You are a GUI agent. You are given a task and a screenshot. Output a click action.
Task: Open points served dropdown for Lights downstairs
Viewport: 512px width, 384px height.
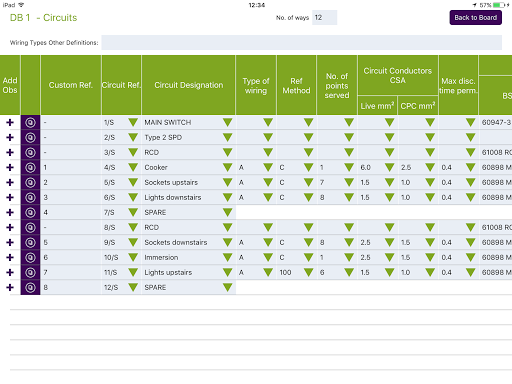[x=349, y=197]
